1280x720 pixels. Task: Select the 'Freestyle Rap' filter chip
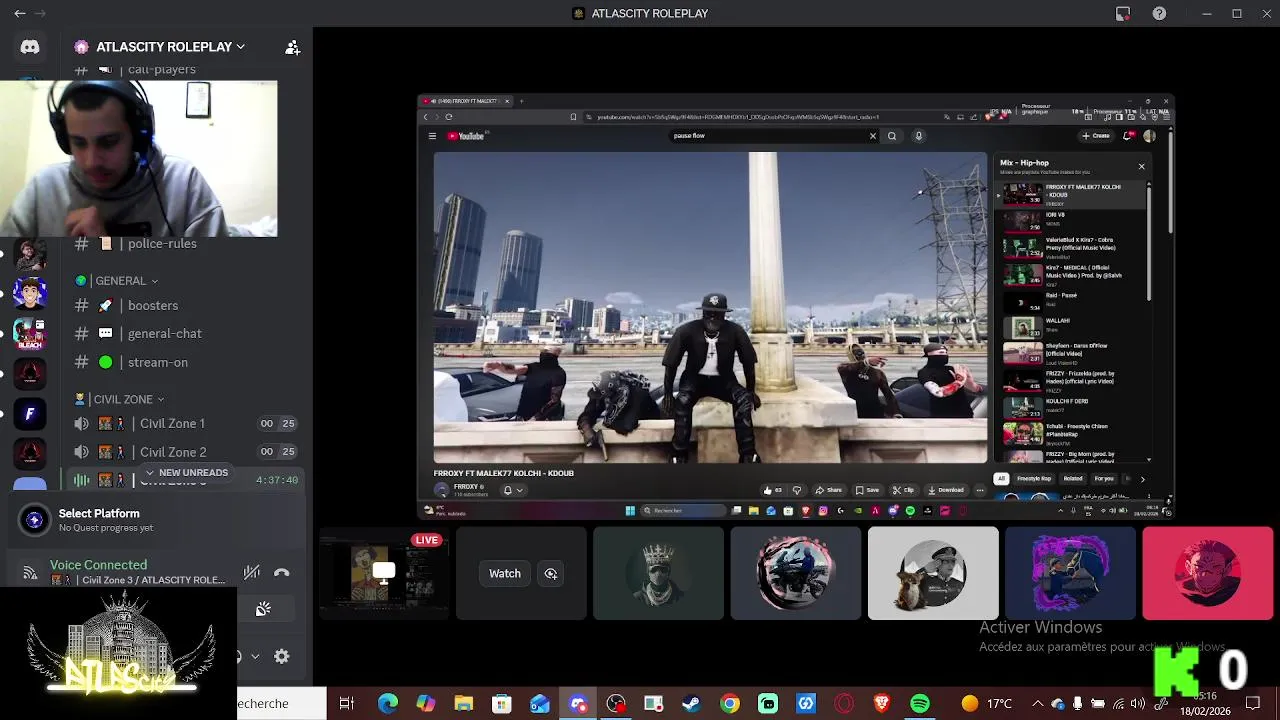coord(1034,479)
